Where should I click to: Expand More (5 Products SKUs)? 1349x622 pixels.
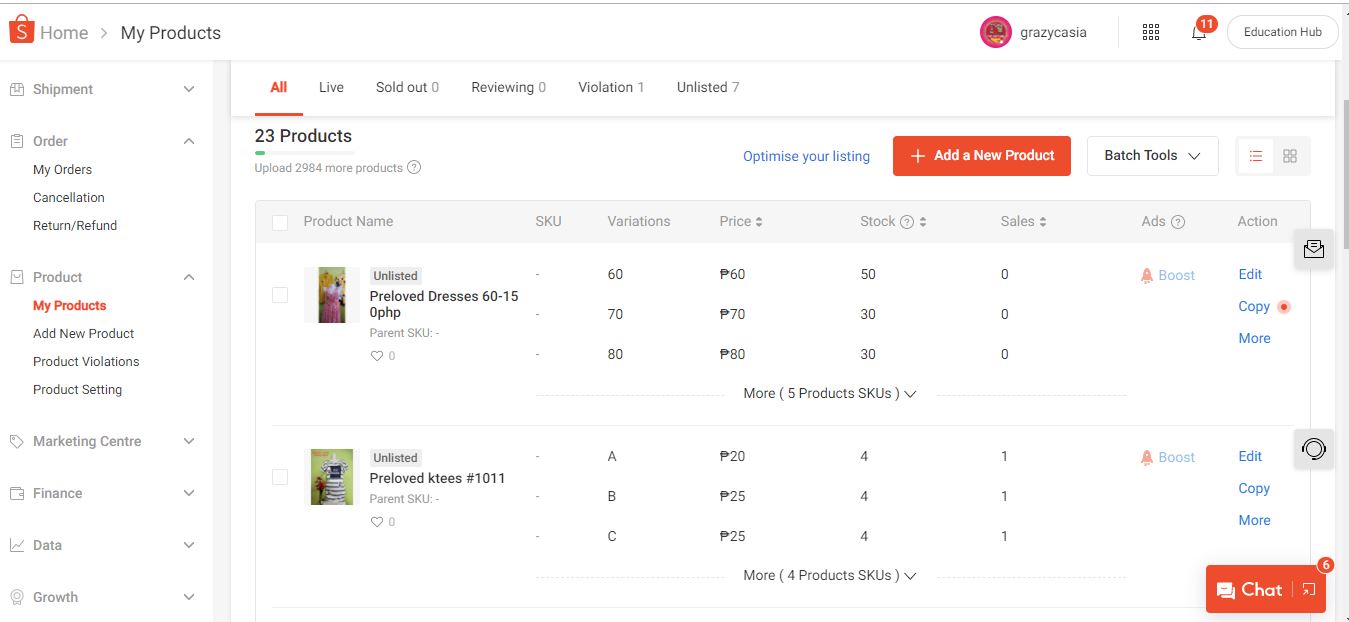tap(830, 394)
